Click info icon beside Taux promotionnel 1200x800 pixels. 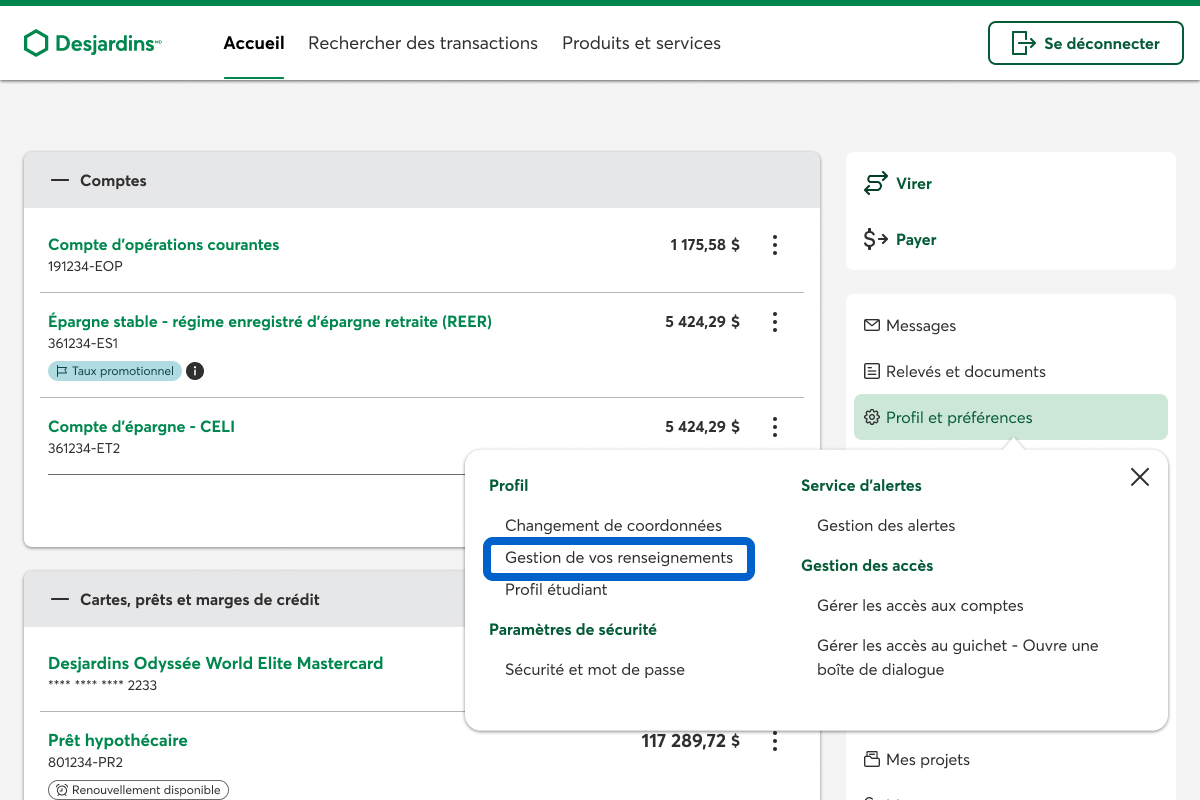[x=196, y=371]
